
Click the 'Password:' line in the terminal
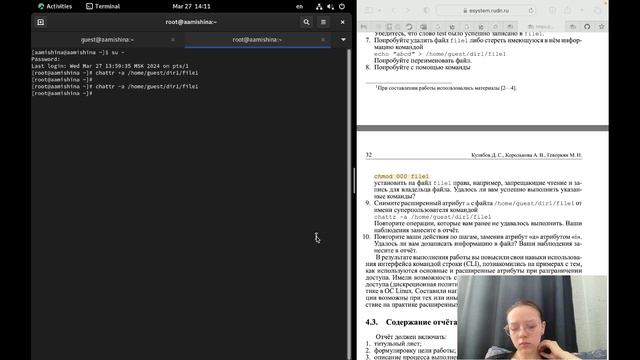(x=46, y=59)
